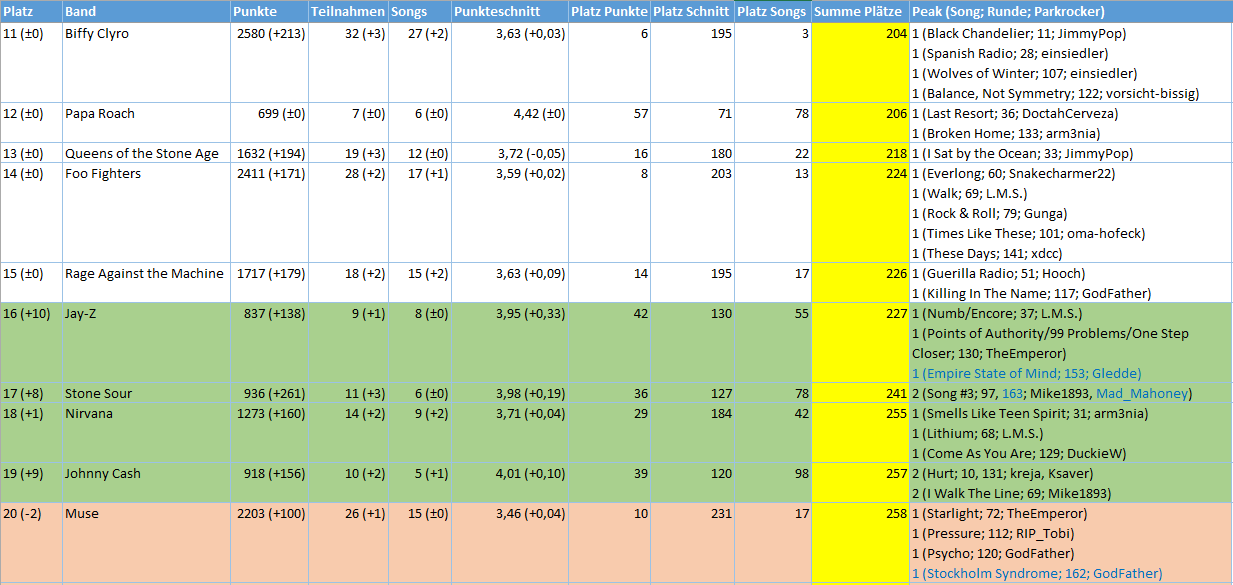Click the Summe Plätze header
The image size is (1233, 585).
click(x=860, y=11)
